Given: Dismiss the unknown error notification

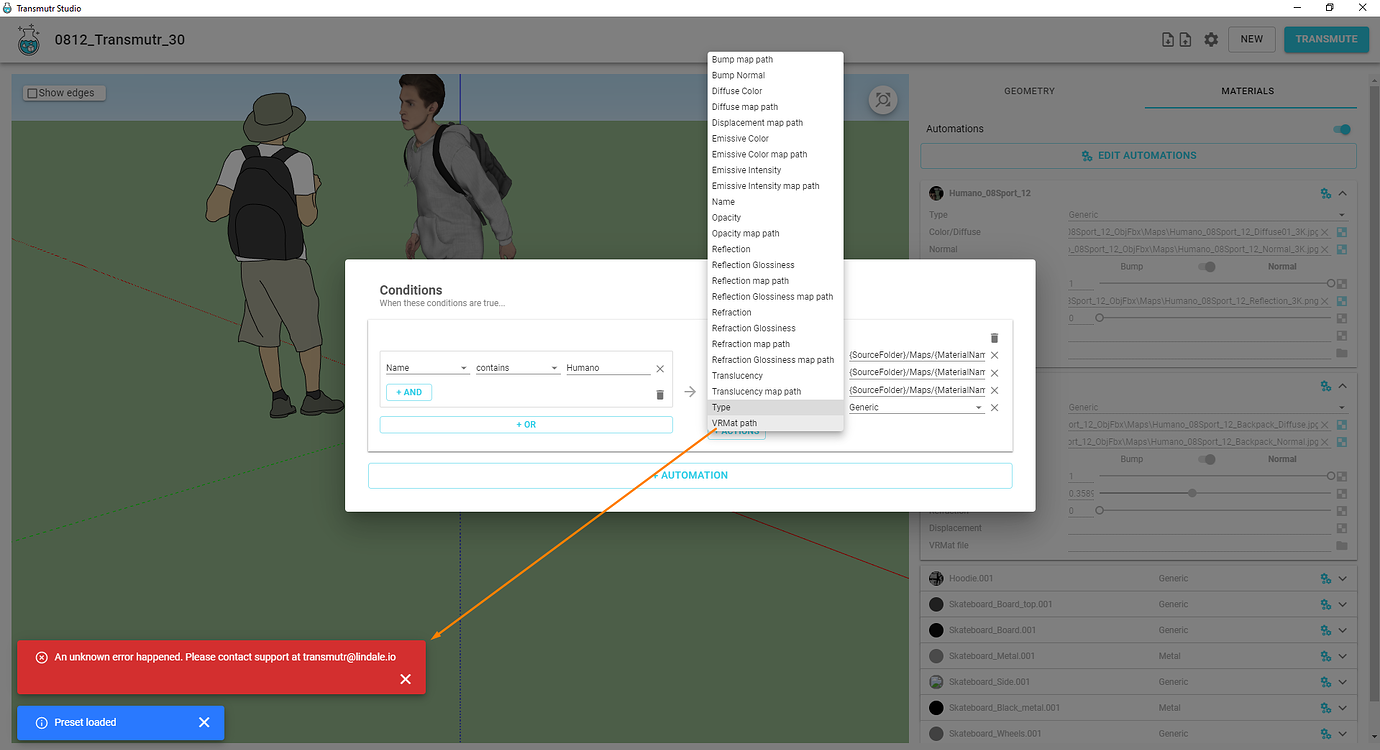Looking at the screenshot, I should coord(405,679).
